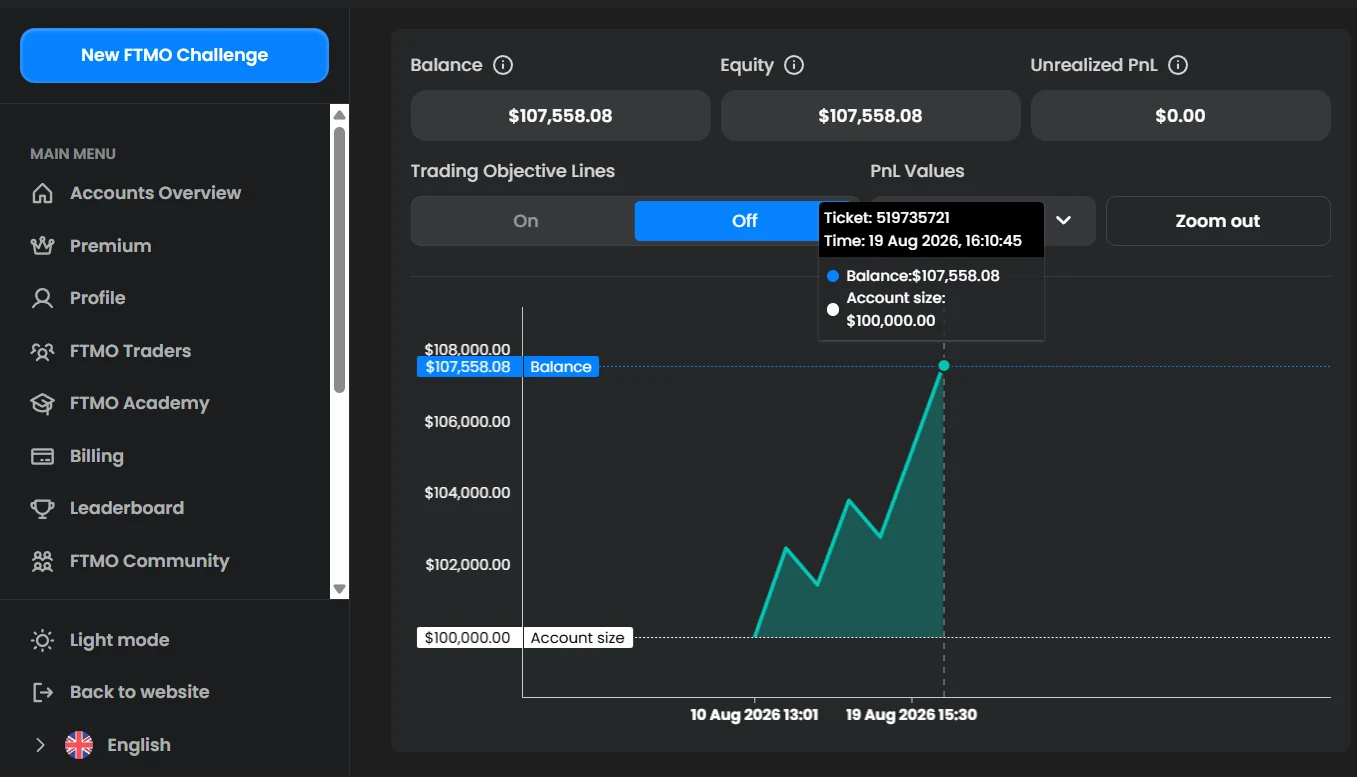The width and height of the screenshot is (1357, 777).
Task: Turn Trading Objective Lines On
Action: pos(524,221)
